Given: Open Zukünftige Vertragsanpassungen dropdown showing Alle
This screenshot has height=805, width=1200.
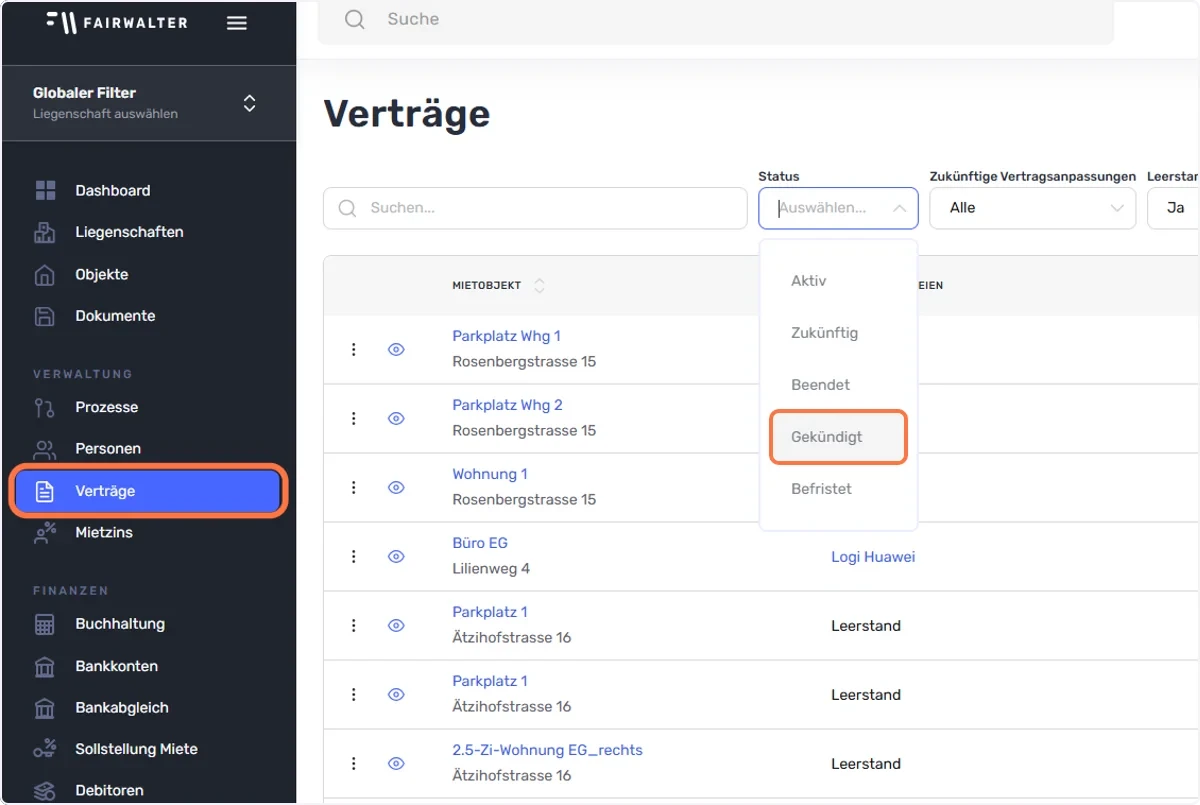Looking at the screenshot, I should 1033,208.
